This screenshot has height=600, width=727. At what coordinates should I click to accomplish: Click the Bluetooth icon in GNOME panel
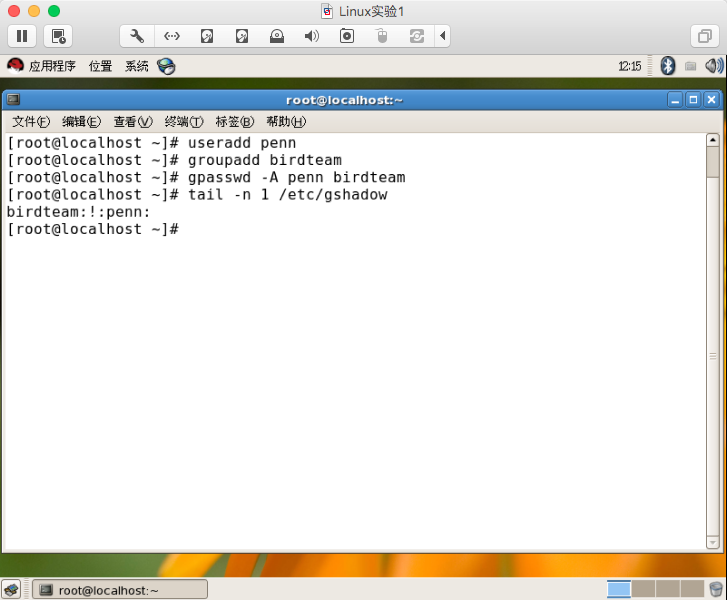(667, 66)
